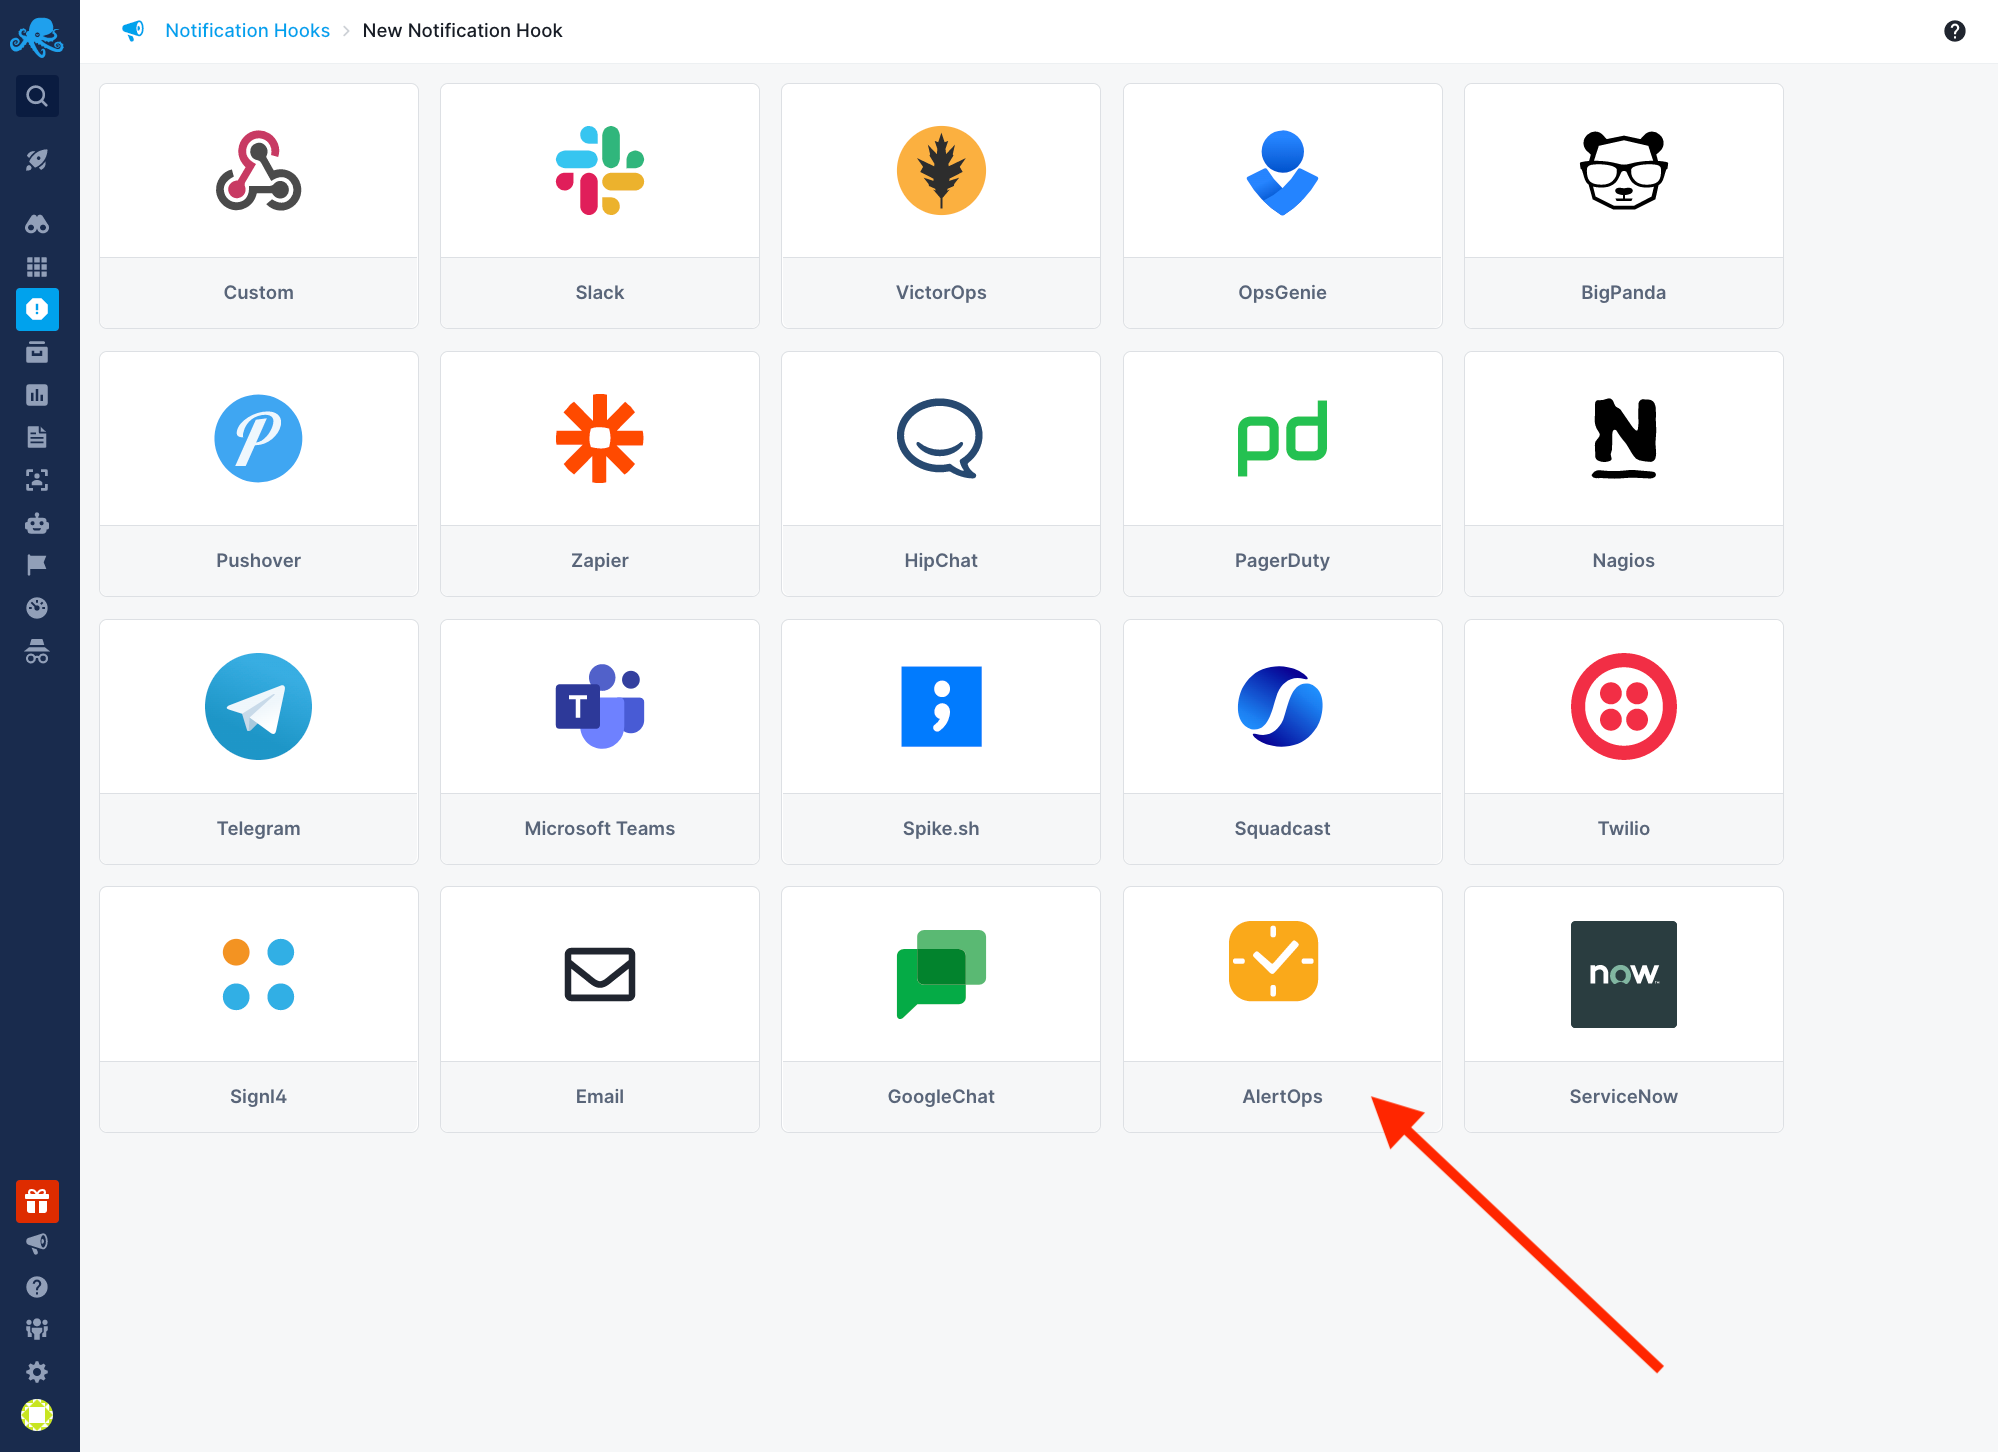This screenshot has height=1452, width=1998.
Task: Open the grid apps sidebar icon
Action: coord(37,267)
